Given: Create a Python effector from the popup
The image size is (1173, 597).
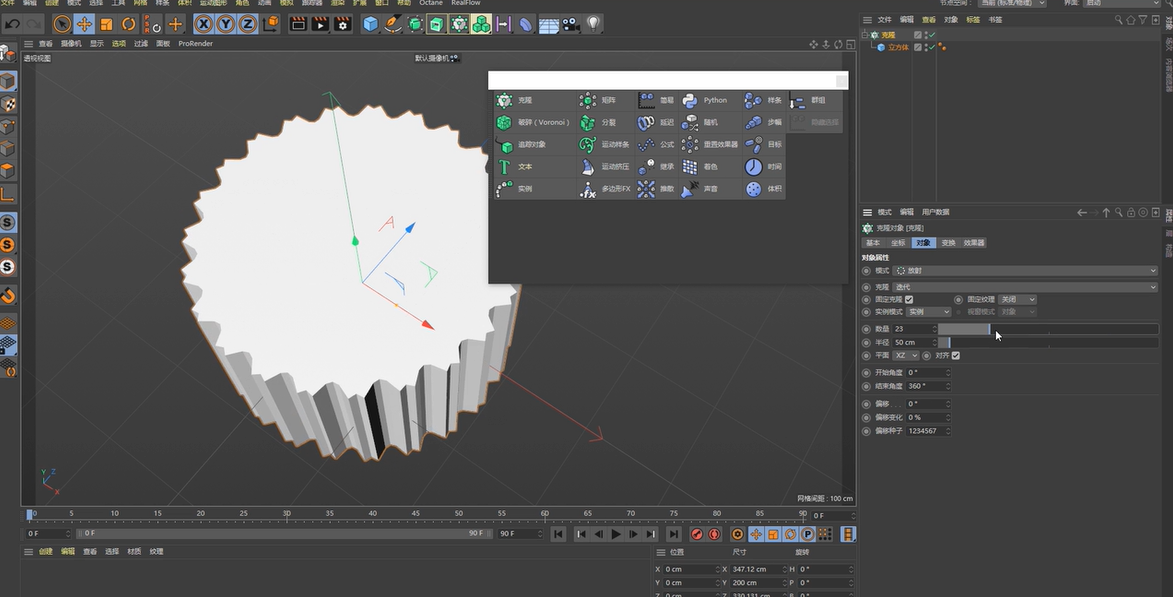Looking at the screenshot, I should pos(691,100).
